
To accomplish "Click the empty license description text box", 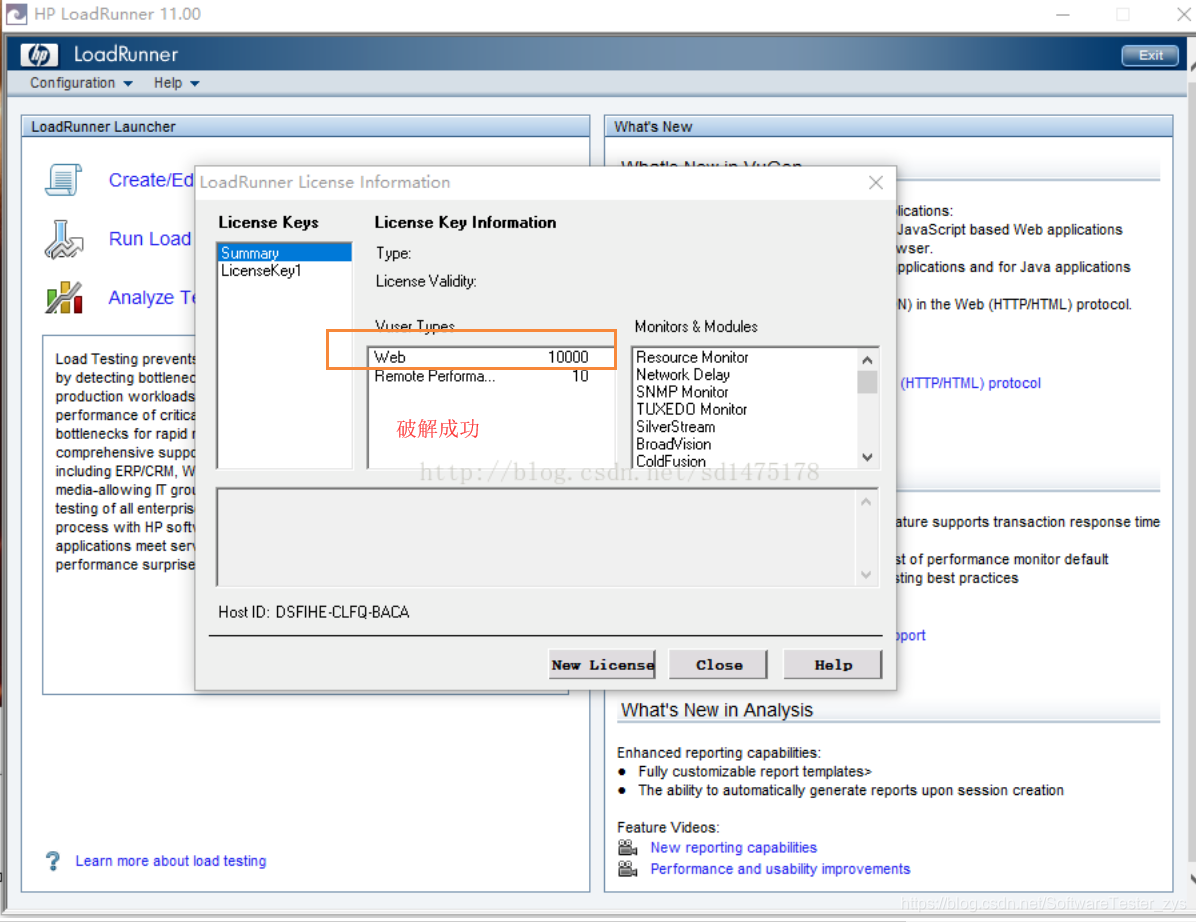I will 537,538.
